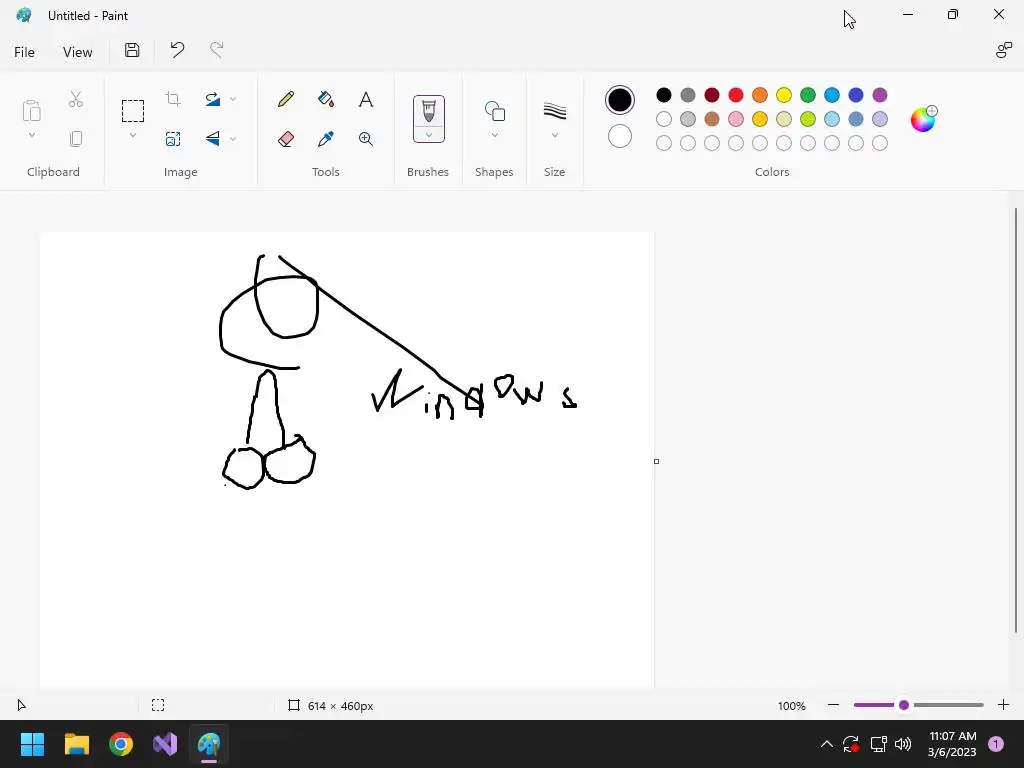1024x768 pixels.
Task: Select the Pencil tool
Action: coord(286,99)
